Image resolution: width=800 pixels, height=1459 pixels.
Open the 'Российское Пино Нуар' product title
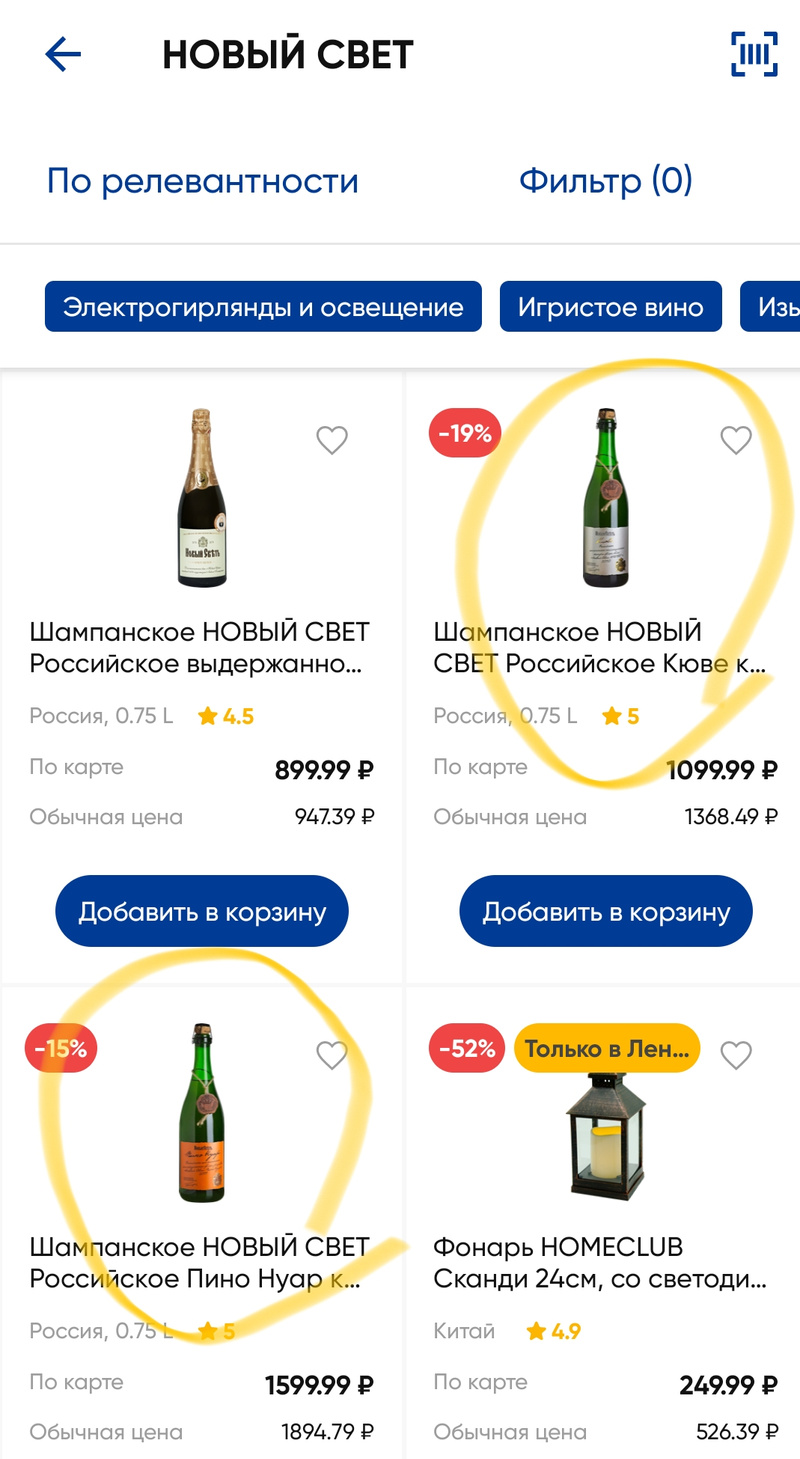tap(200, 1263)
